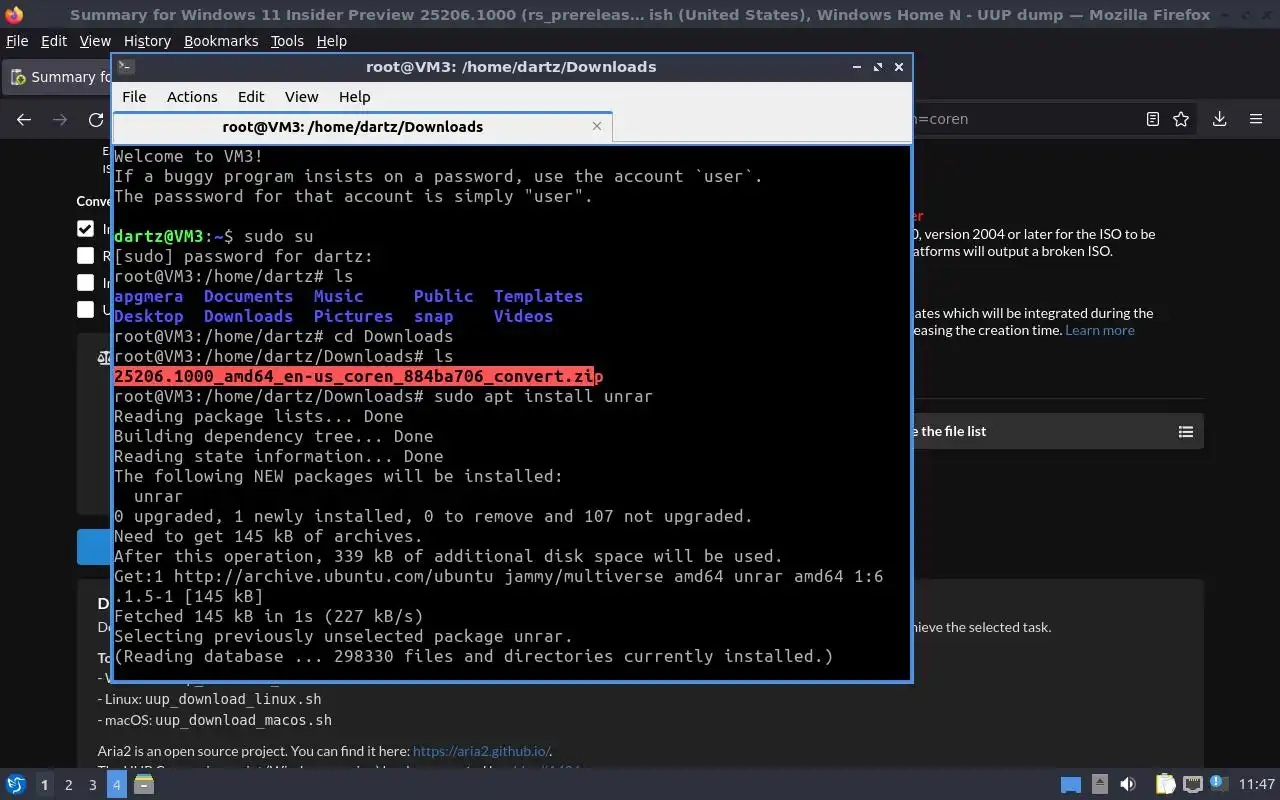Tick the checkbox with label starting 'U'
The width and height of the screenshot is (1280, 800).
[86, 310]
